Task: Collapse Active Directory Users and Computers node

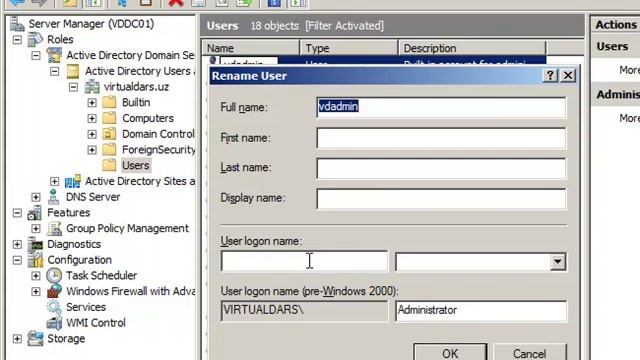Action: [x=55, y=71]
